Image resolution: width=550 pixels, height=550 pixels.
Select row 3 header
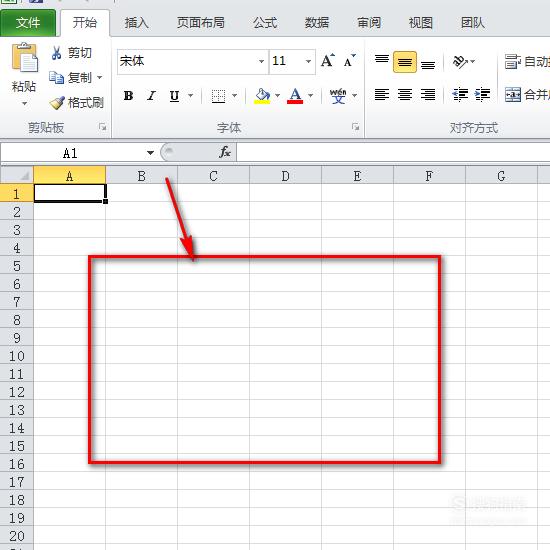tap(16, 230)
